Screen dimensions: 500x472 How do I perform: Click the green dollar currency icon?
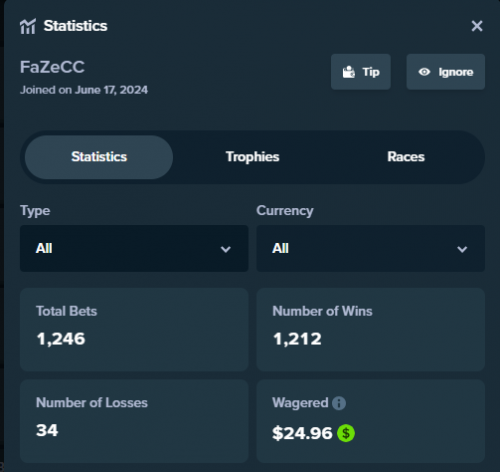coord(346,433)
